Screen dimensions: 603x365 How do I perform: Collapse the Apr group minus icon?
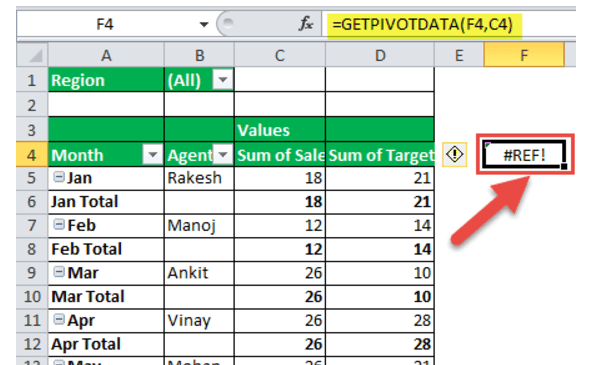tap(58, 319)
